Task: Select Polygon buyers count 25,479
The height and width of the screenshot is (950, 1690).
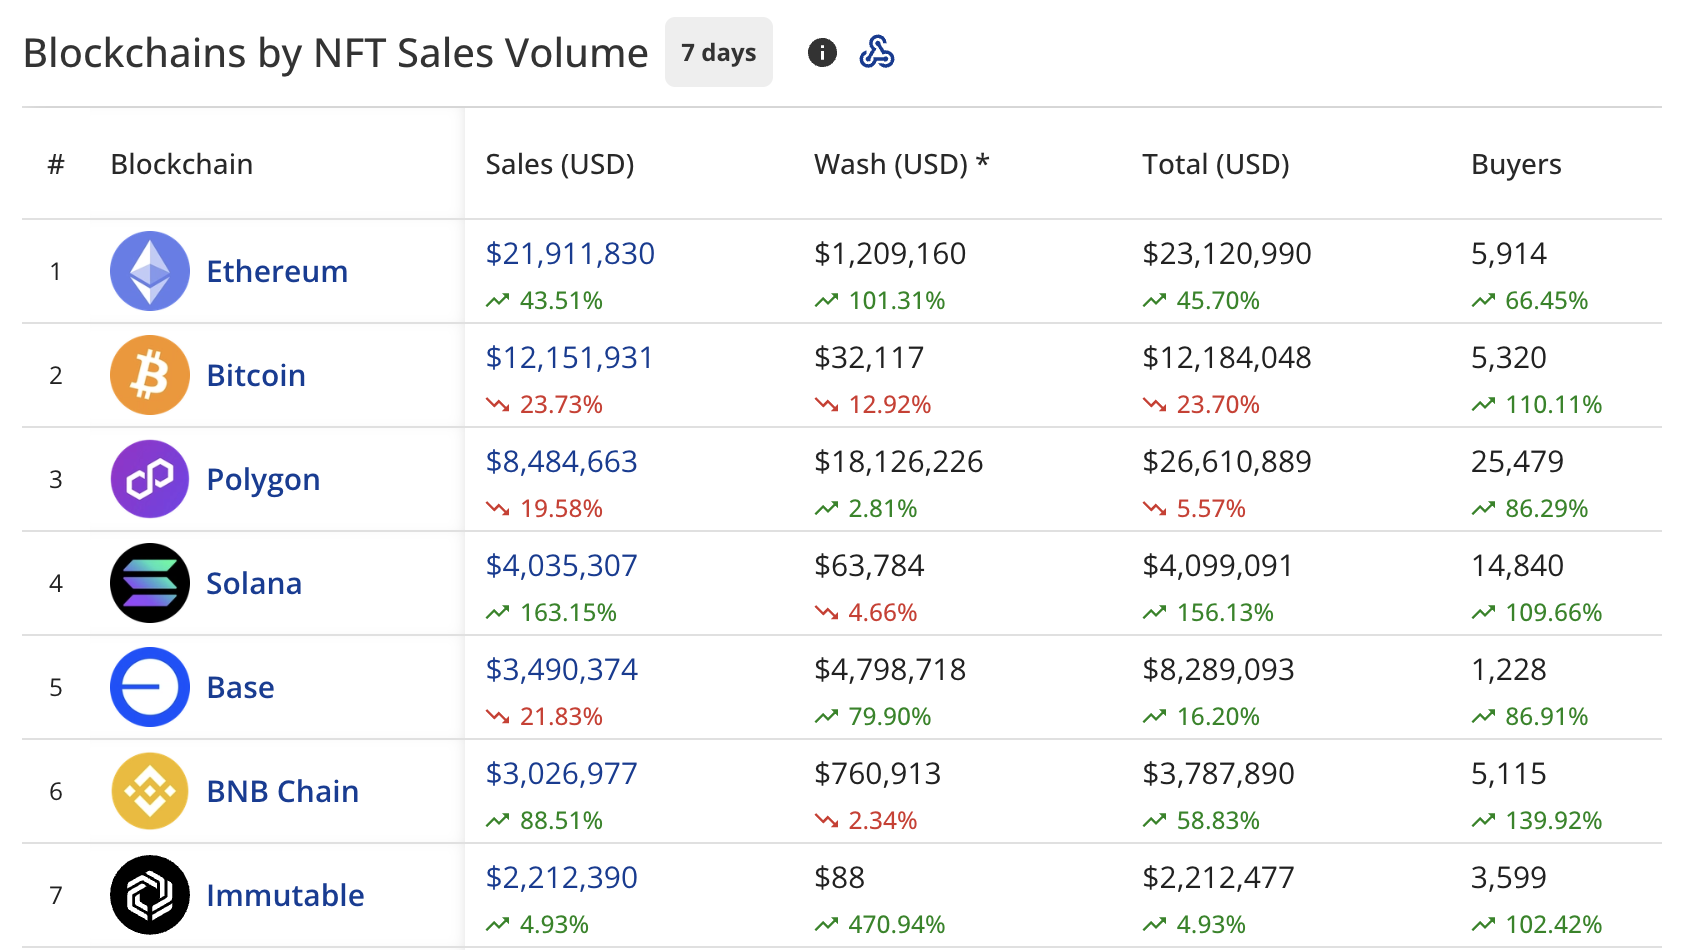Action: 1517,462
